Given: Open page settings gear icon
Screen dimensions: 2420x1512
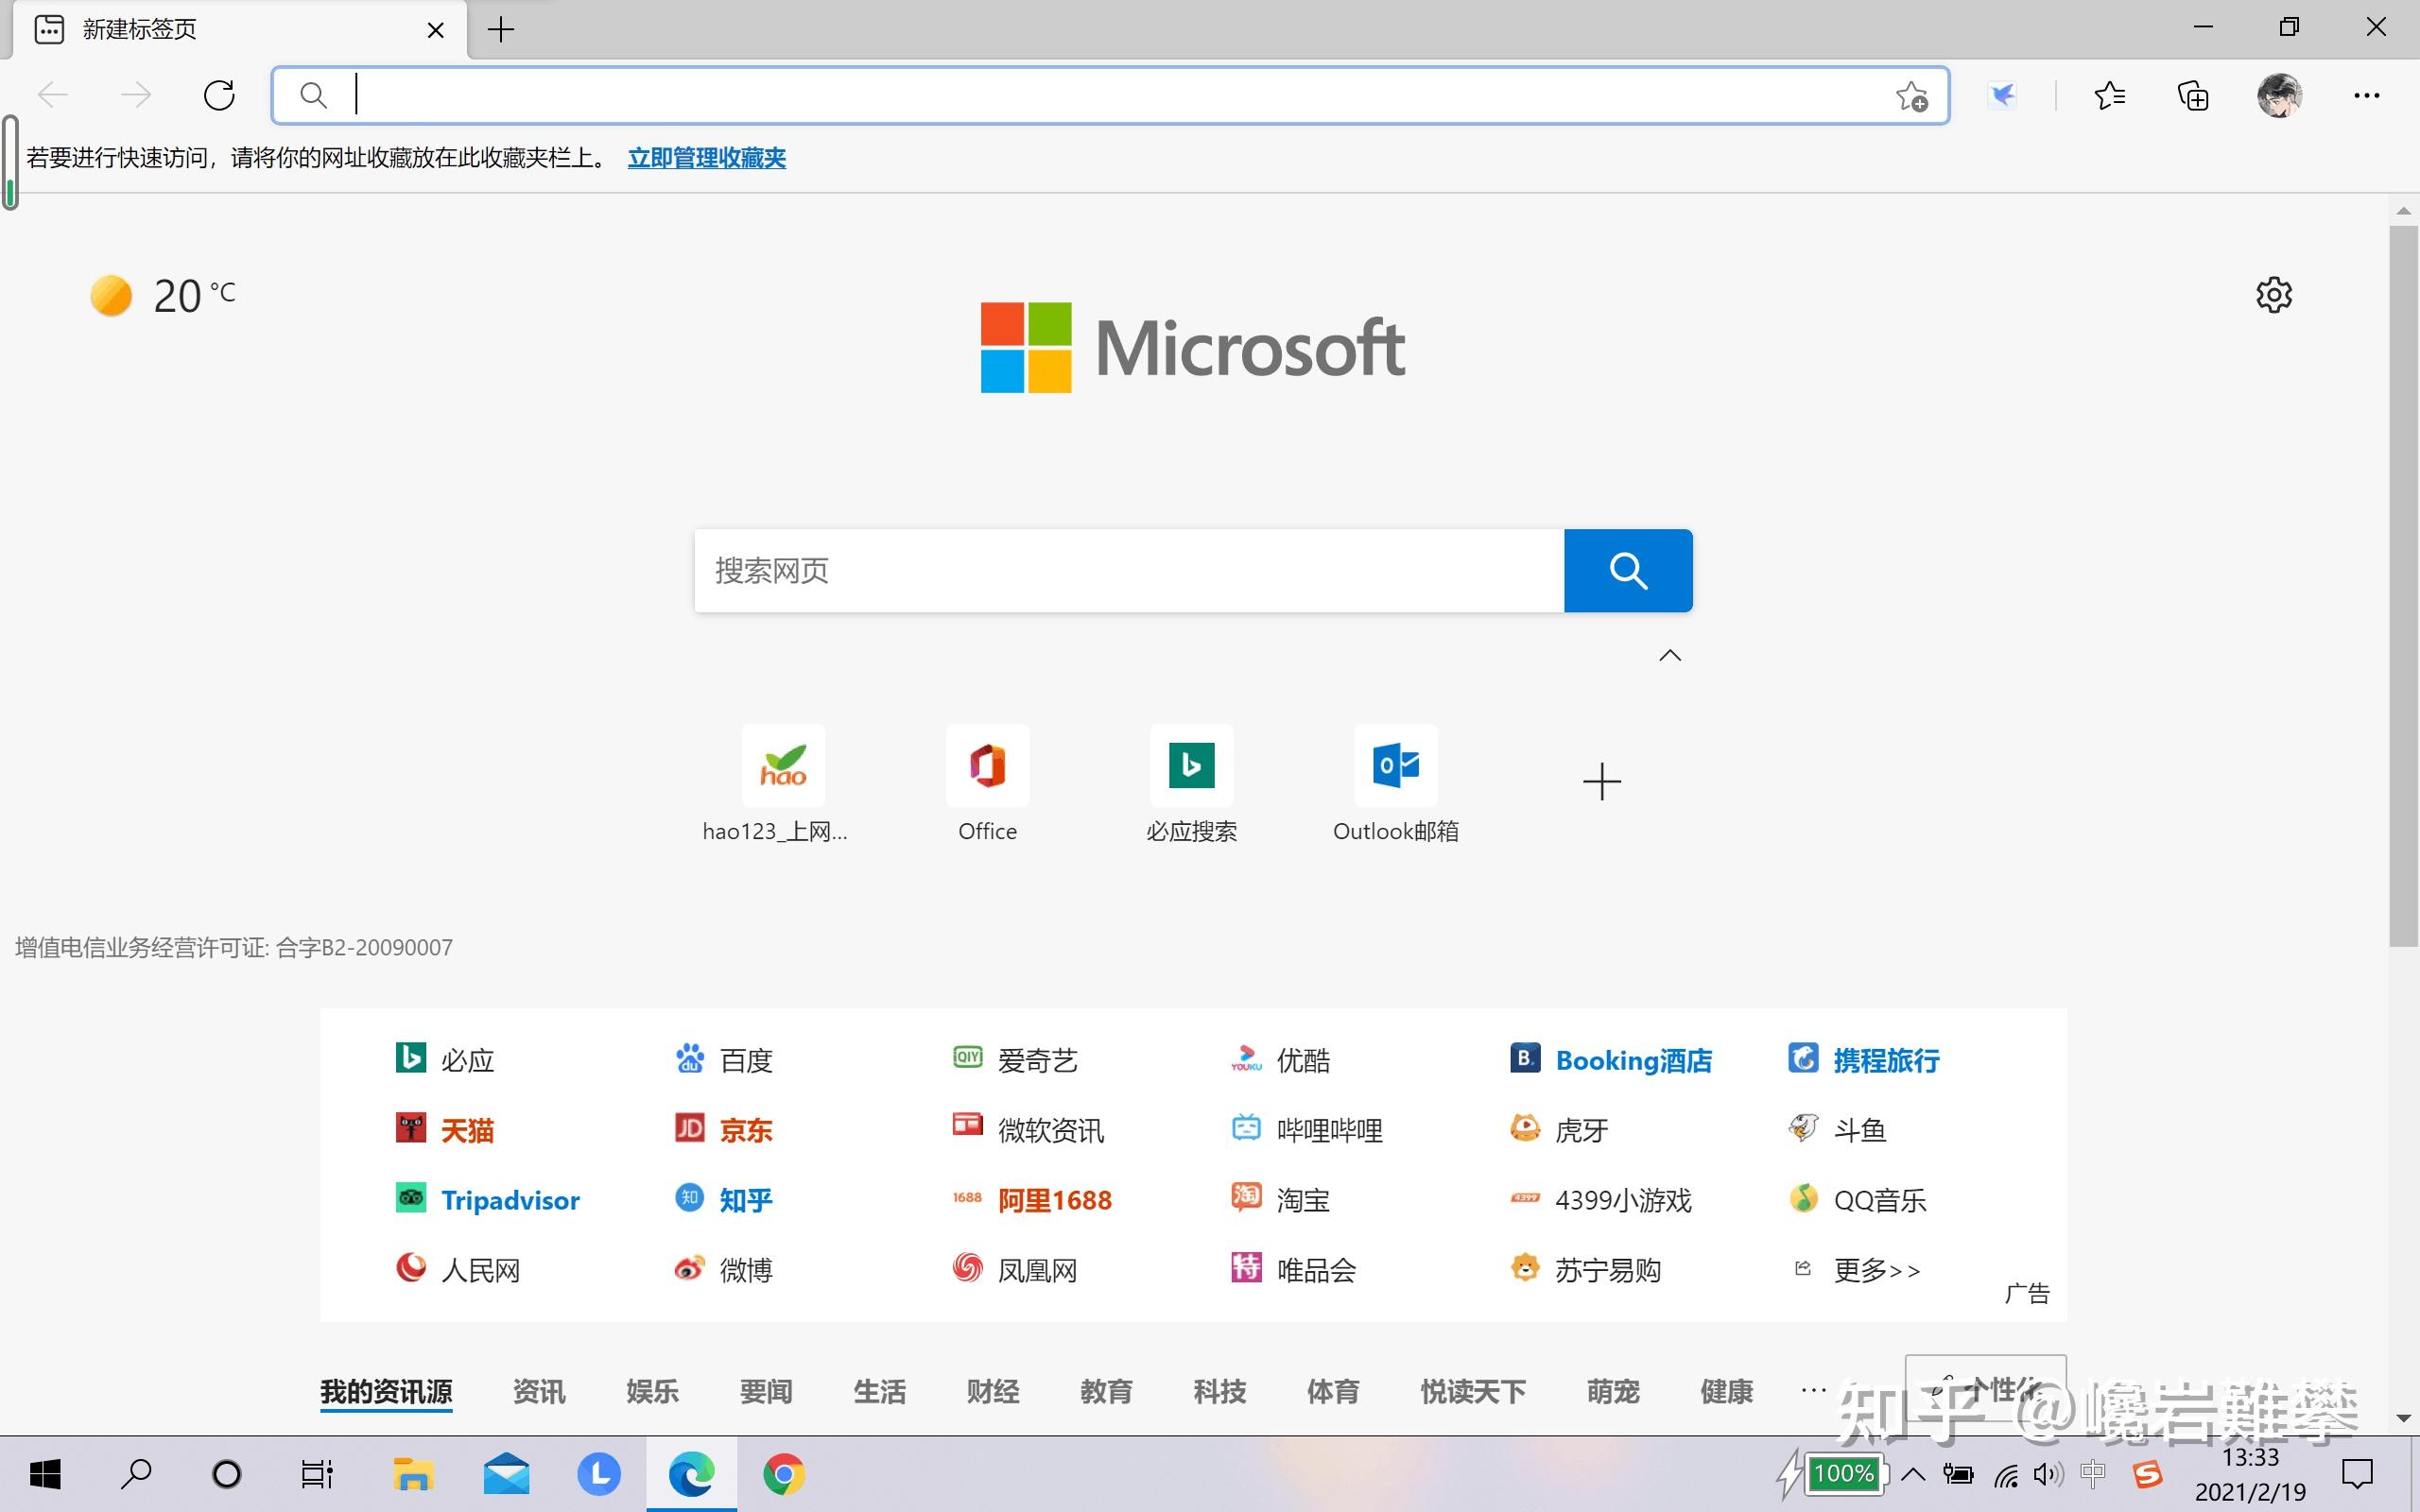Looking at the screenshot, I should 2274,295.
